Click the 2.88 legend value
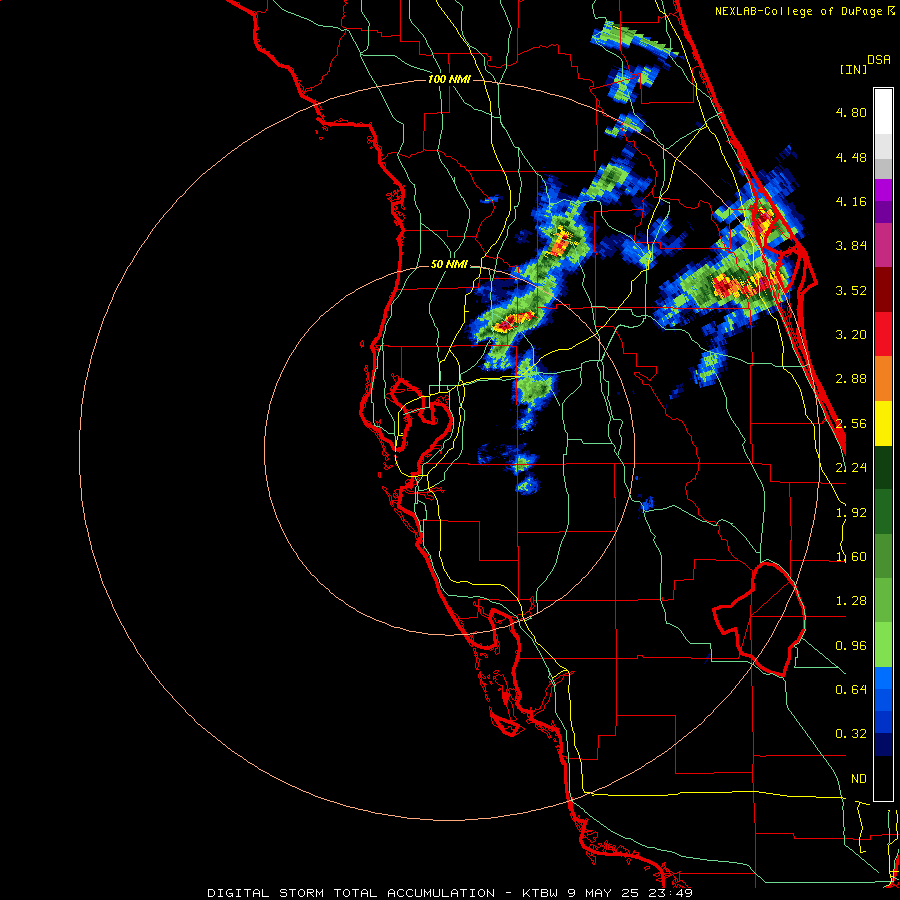 [851, 379]
